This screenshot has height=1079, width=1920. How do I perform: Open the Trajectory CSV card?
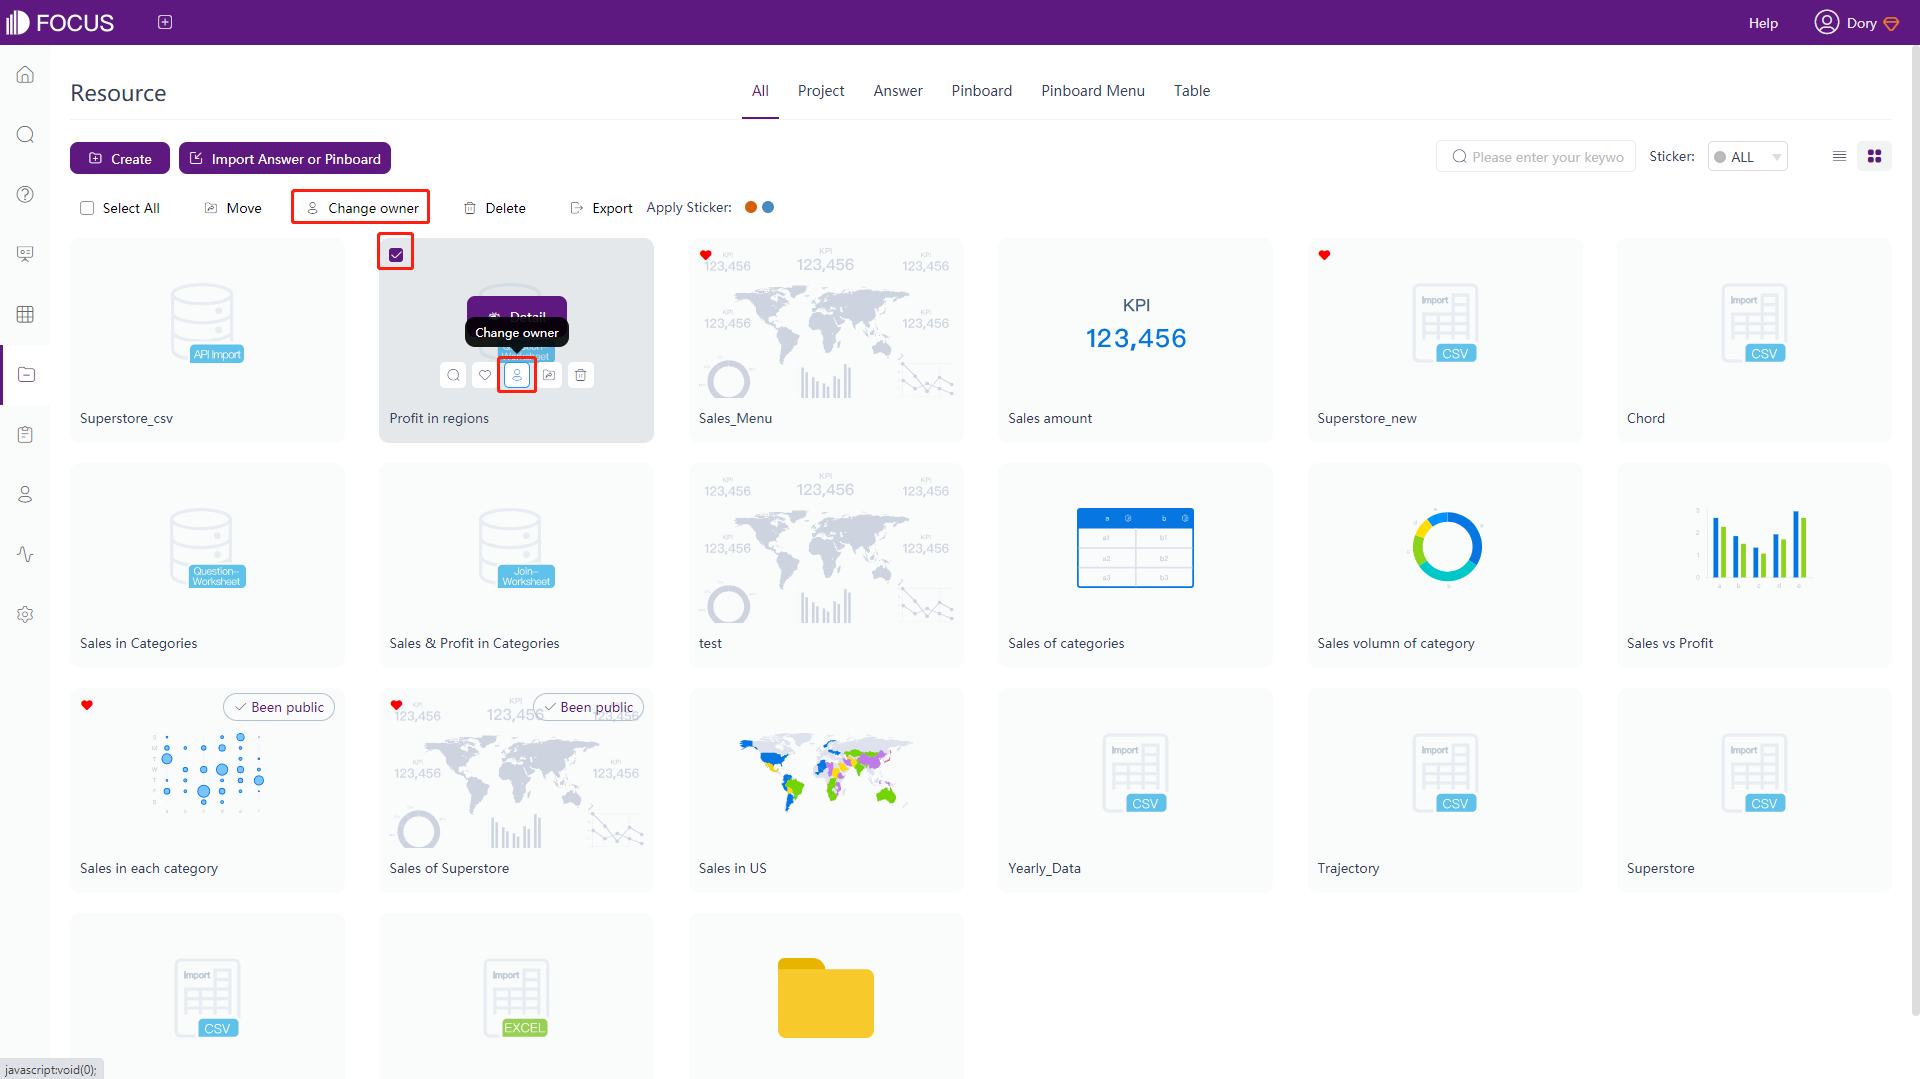1445,790
